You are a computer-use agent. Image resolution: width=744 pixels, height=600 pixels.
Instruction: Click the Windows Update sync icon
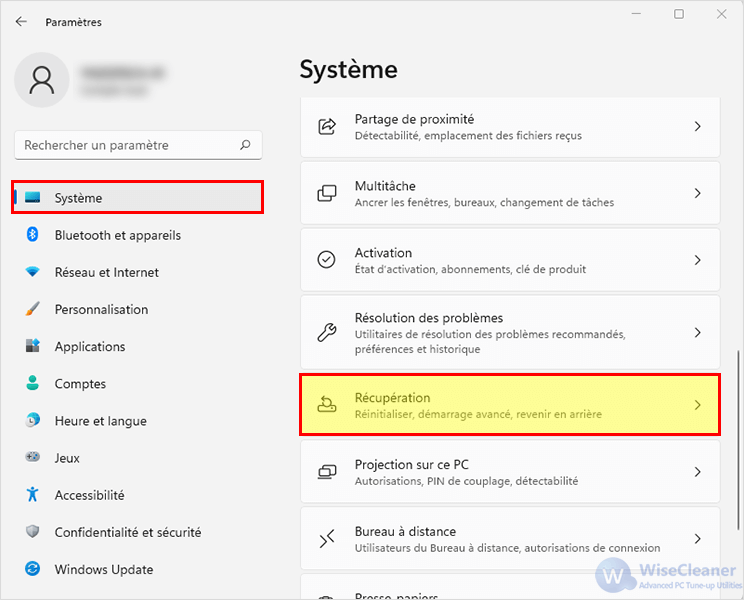point(32,569)
